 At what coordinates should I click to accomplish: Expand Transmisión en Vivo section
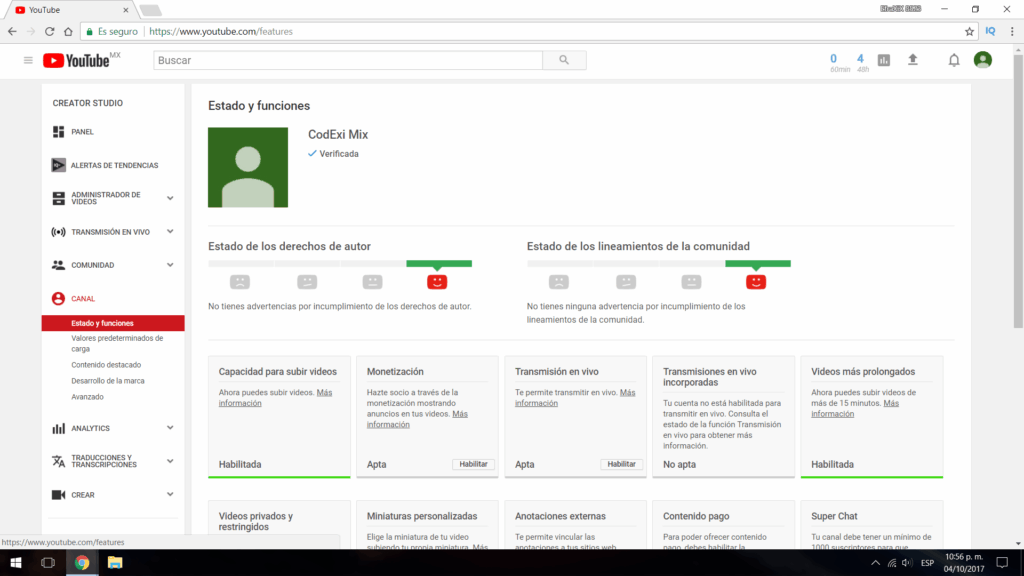point(170,232)
